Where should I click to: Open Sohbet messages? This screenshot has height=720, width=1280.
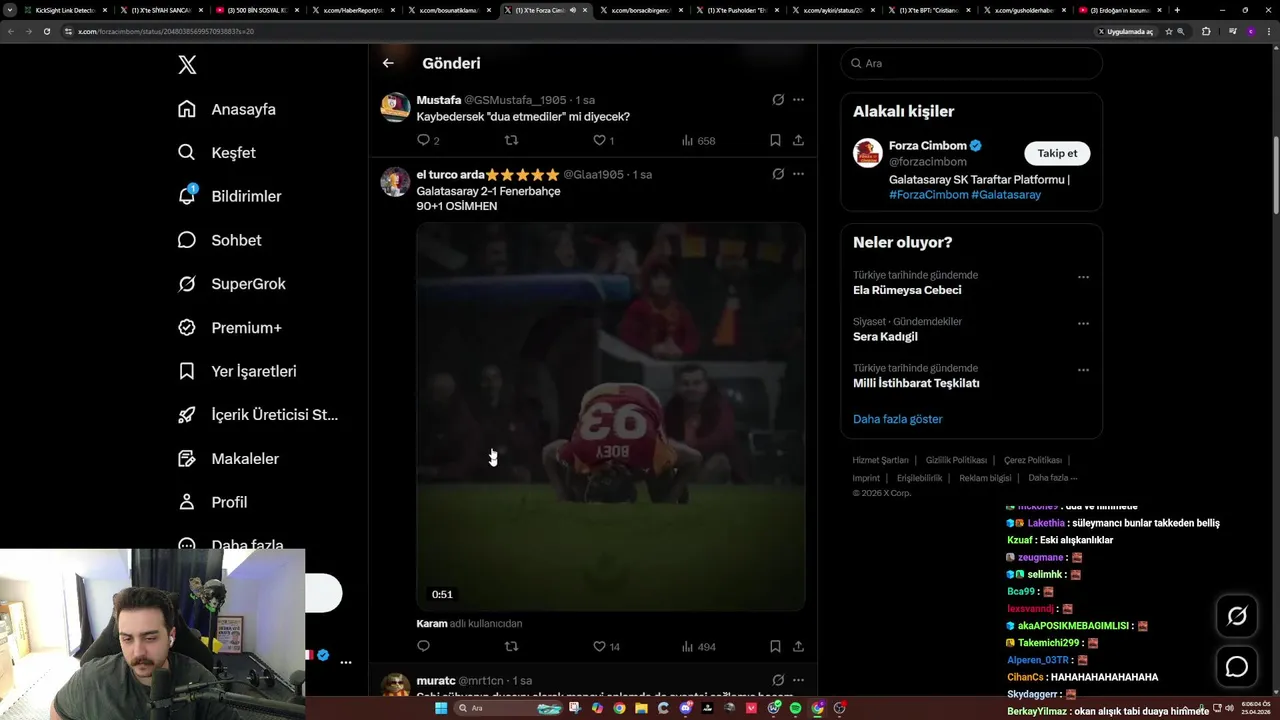click(x=219, y=240)
